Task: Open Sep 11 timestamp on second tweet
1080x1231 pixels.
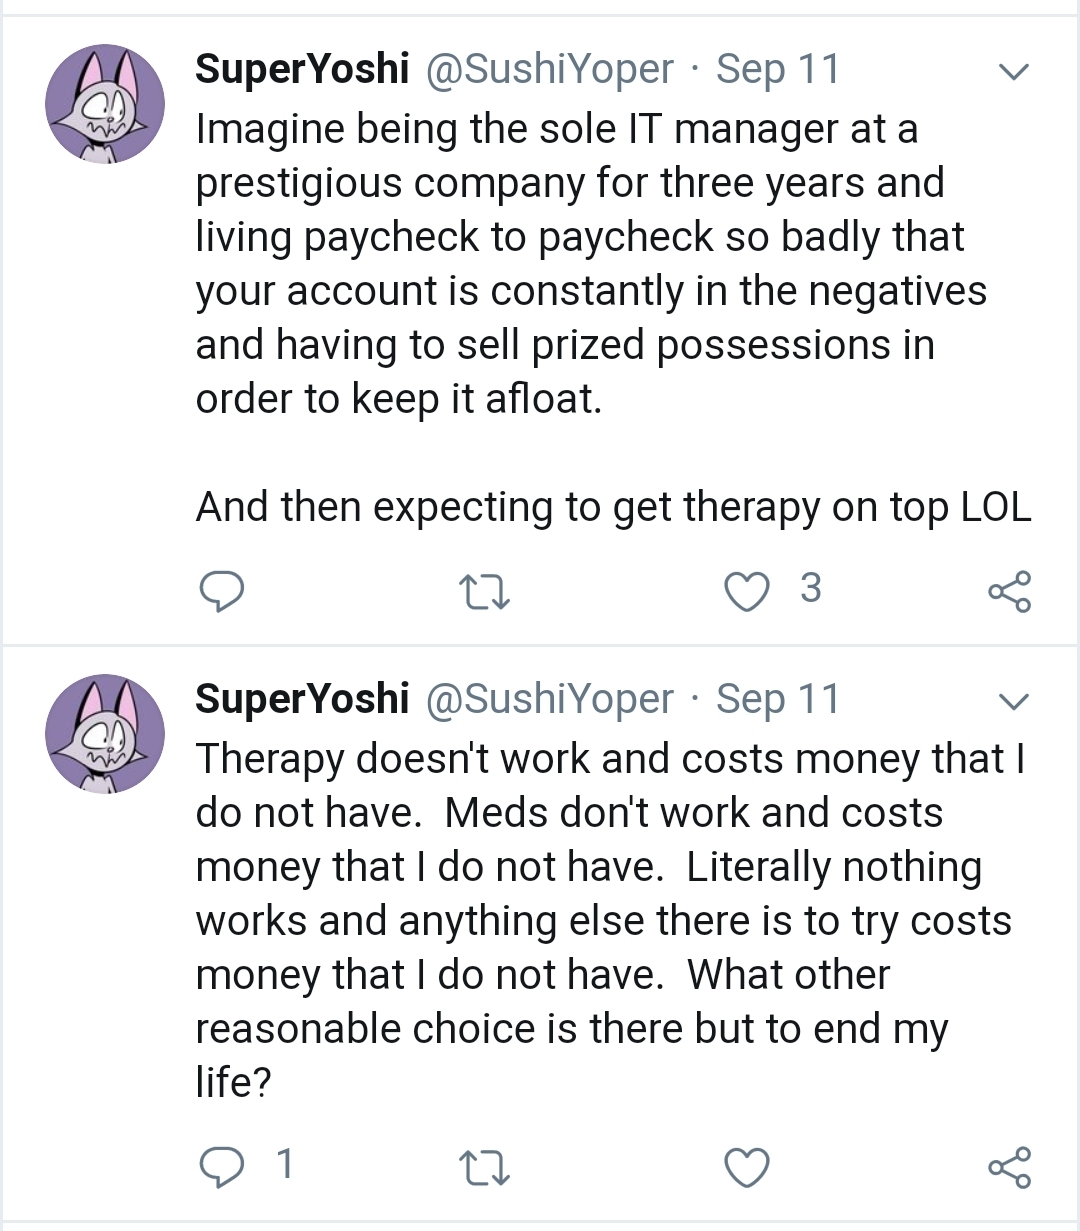Action: click(778, 700)
